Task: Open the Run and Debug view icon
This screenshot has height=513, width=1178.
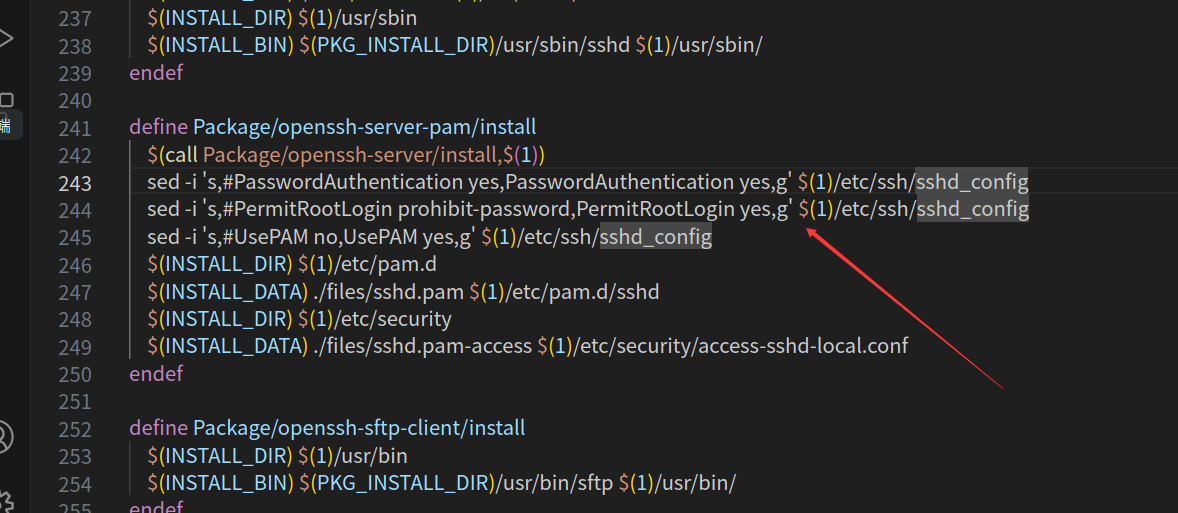Action: (x=6, y=38)
